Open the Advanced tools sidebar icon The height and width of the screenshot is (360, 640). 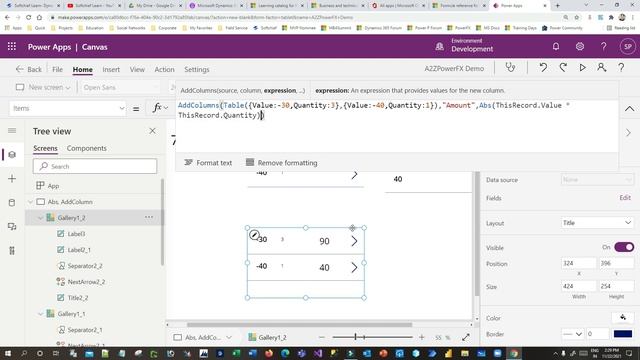pos(12,250)
